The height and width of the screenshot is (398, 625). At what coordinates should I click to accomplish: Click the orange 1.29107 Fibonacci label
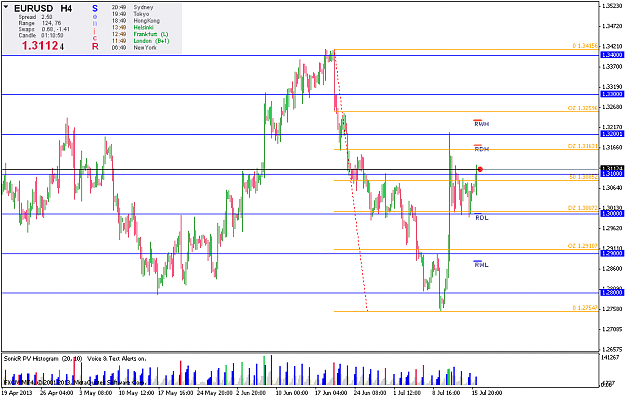coord(583,246)
